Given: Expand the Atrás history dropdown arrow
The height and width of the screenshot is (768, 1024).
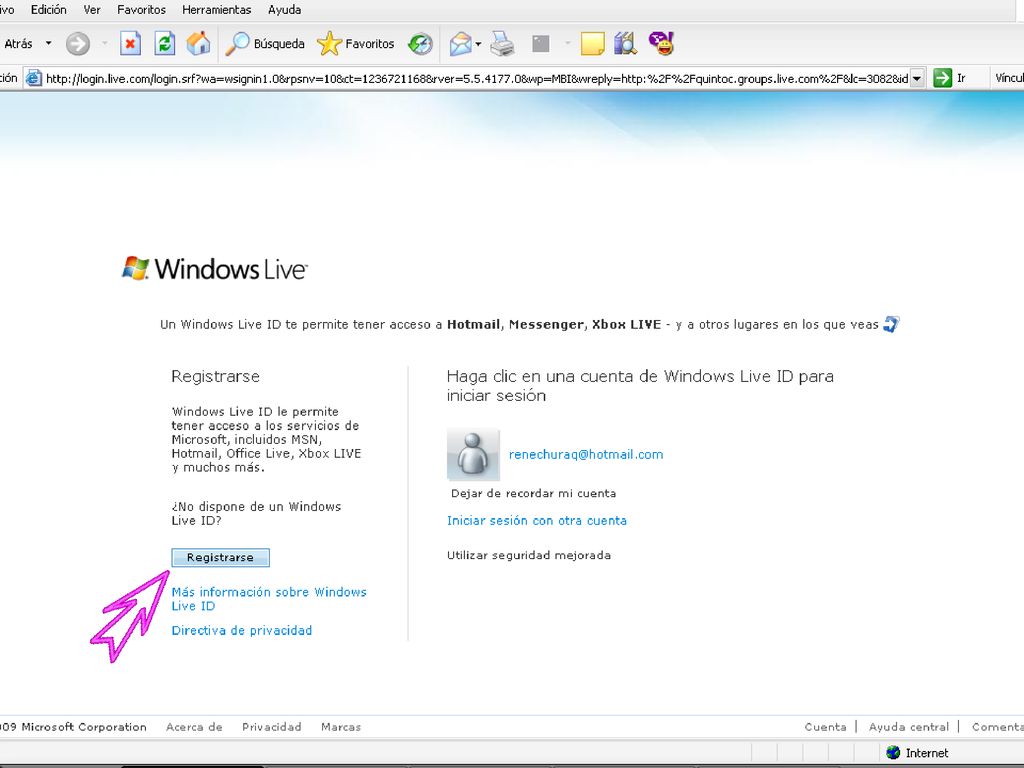Looking at the screenshot, I should click(x=48, y=44).
